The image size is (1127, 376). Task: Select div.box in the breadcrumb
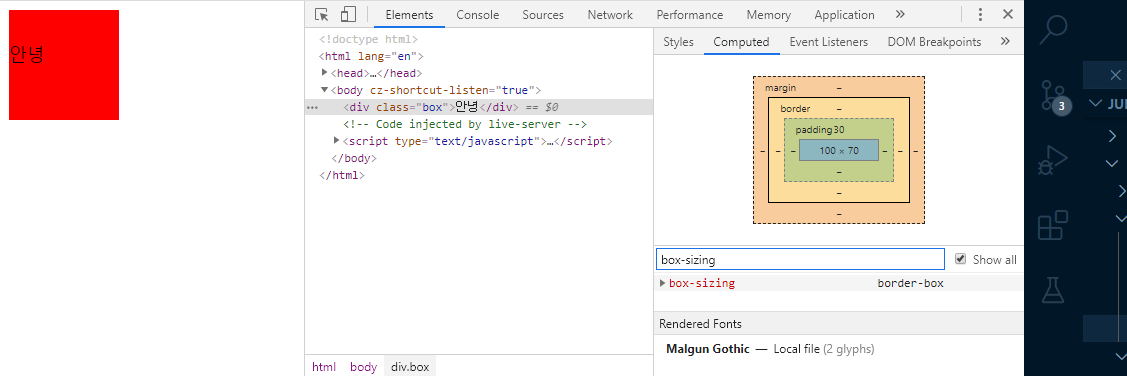410,367
